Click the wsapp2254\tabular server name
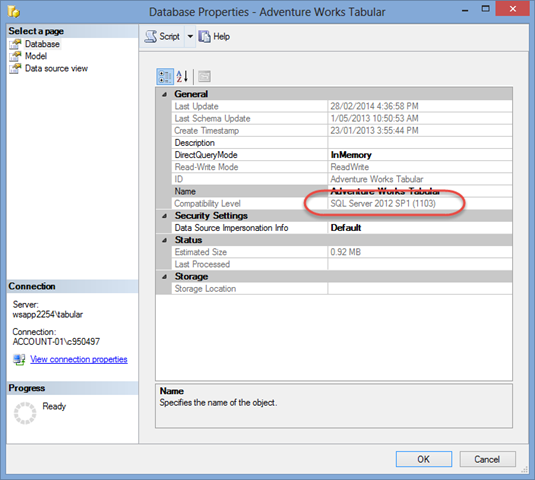The image size is (535, 480). (47, 315)
